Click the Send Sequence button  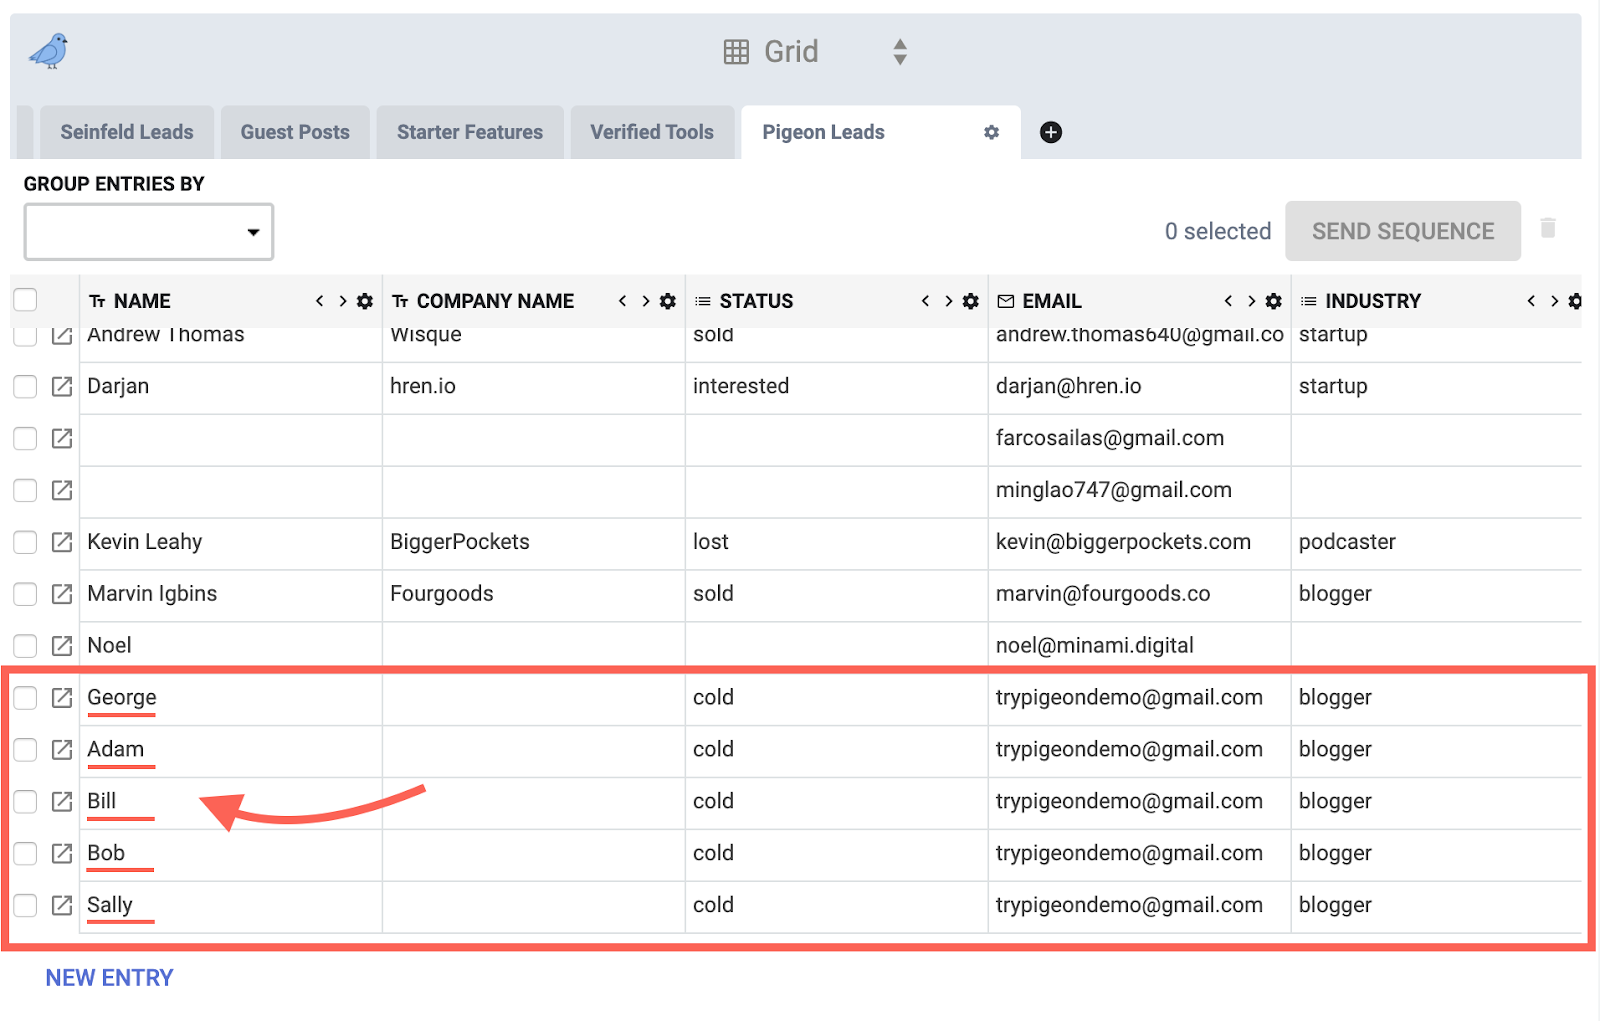(x=1402, y=231)
